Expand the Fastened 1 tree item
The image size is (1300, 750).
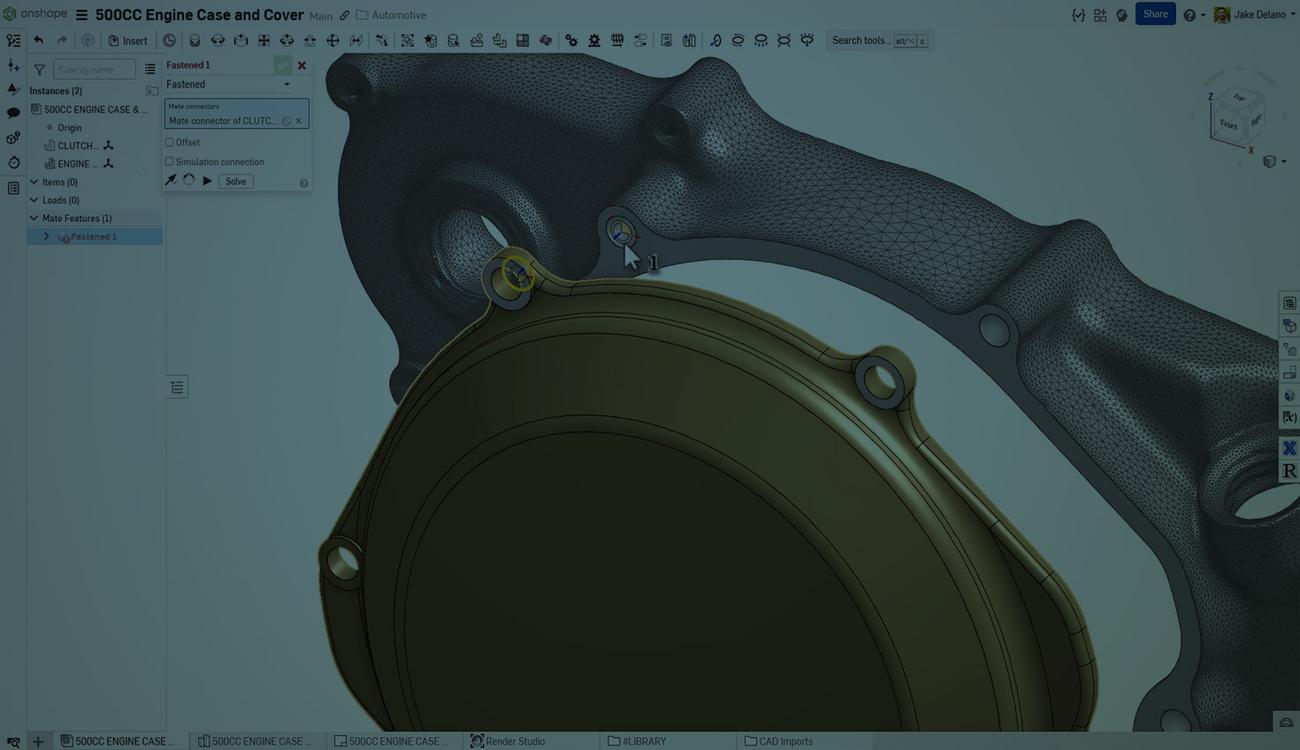point(45,236)
